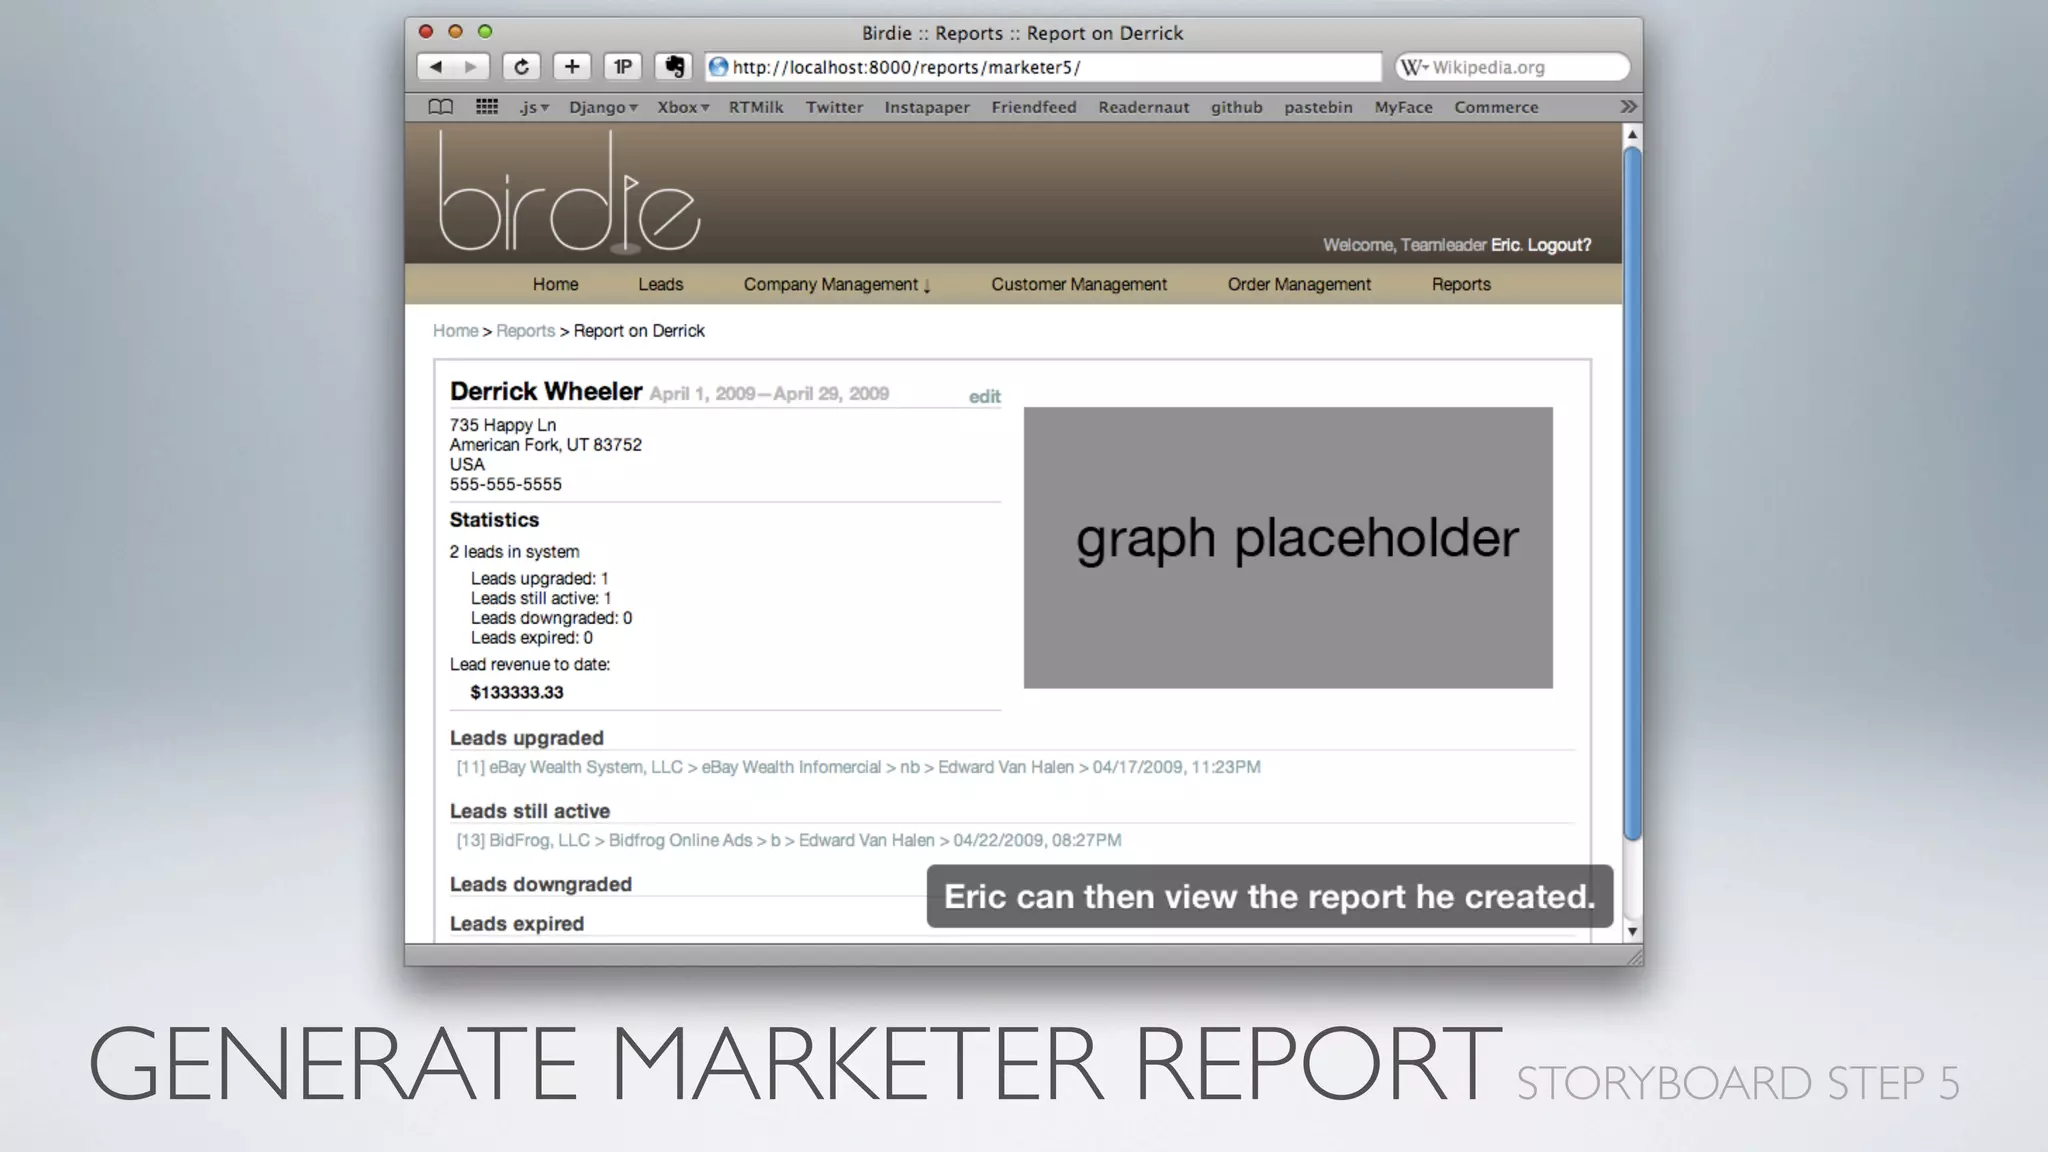Image resolution: width=2048 pixels, height=1152 pixels.
Task: Open the Friendfeed bookmark
Action: pyautogui.click(x=1034, y=107)
